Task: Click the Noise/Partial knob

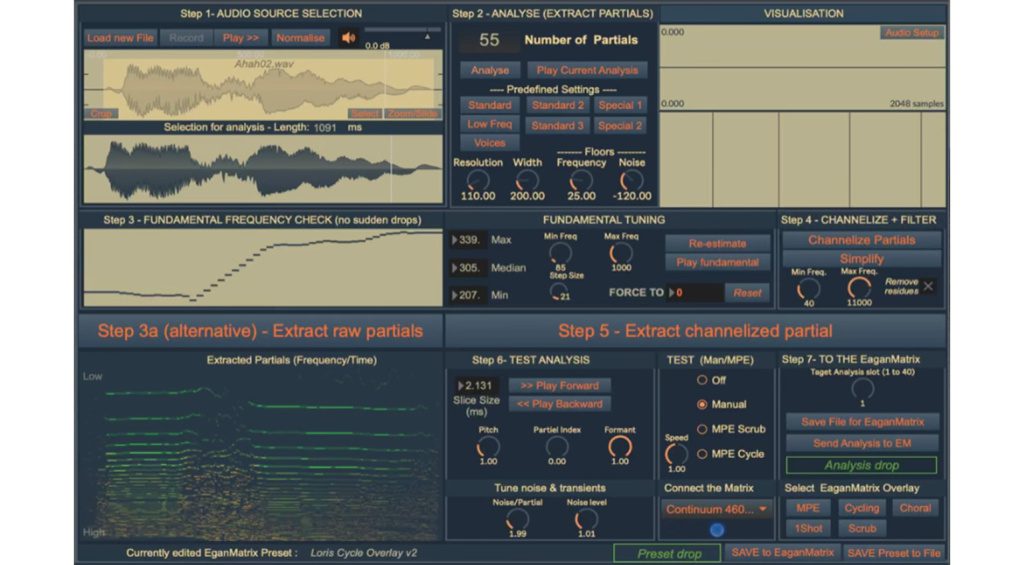Action: pyautogui.click(x=517, y=519)
